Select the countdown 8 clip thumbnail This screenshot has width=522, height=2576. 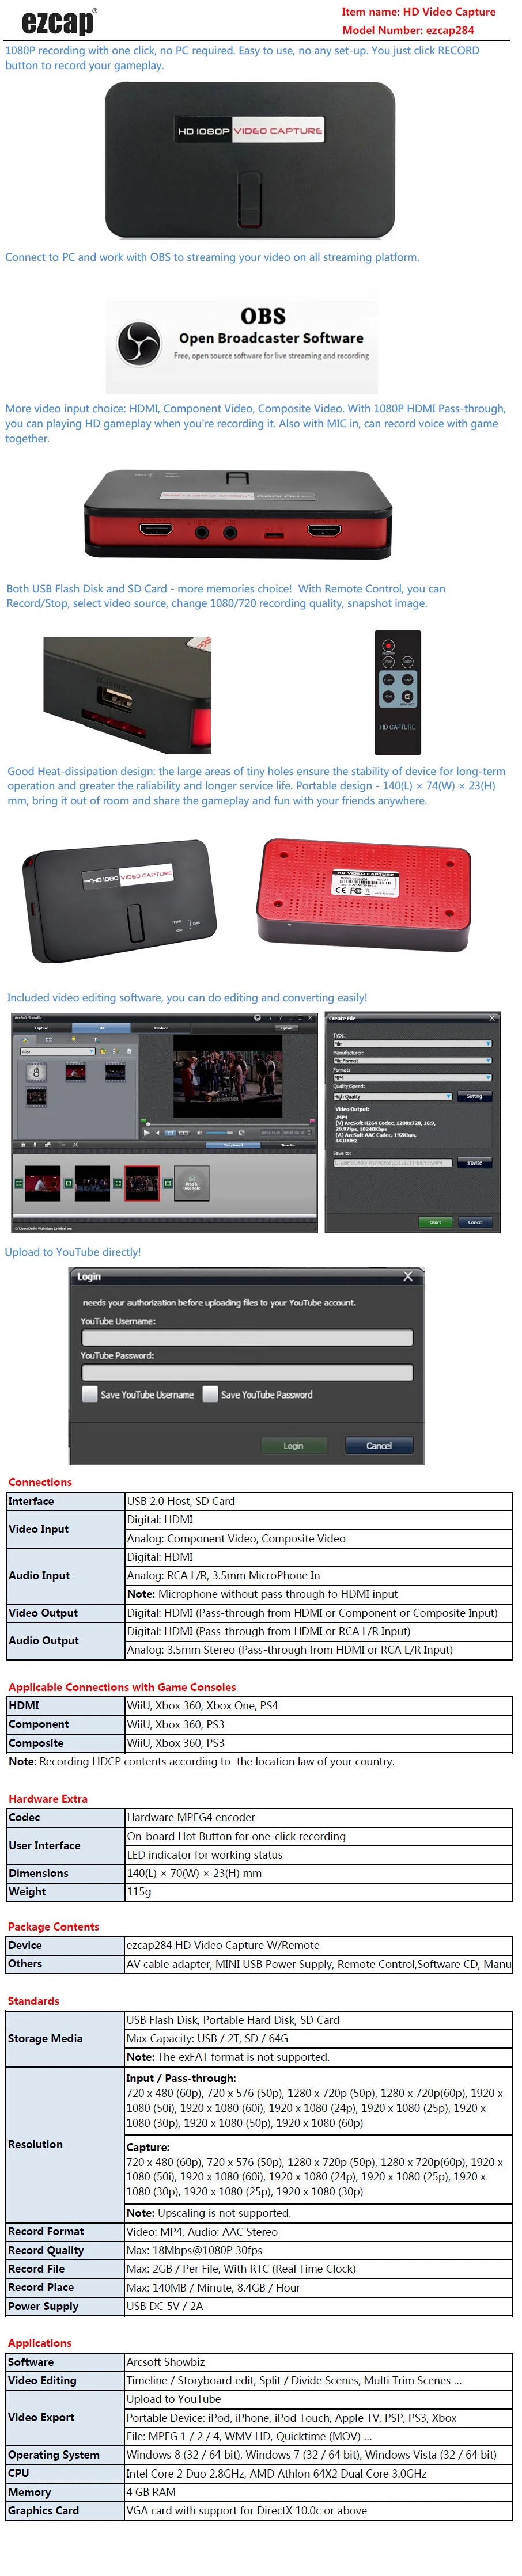36,1072
